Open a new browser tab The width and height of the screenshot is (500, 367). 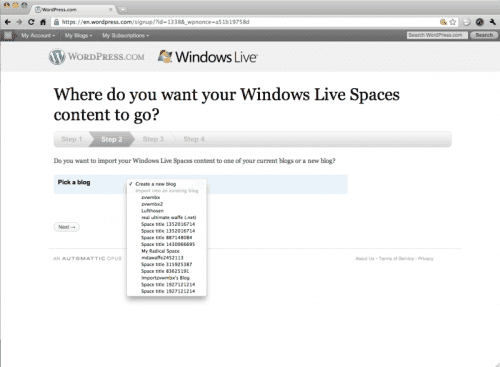(x=123, y=9)
